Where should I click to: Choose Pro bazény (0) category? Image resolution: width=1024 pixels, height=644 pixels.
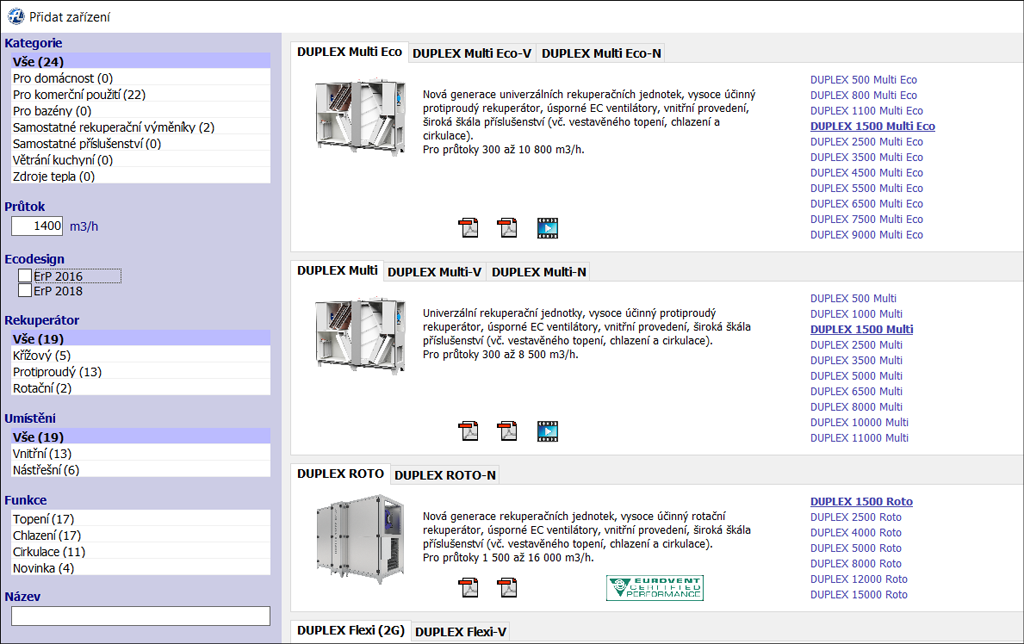pyautogui.click(x=140, y=110)
